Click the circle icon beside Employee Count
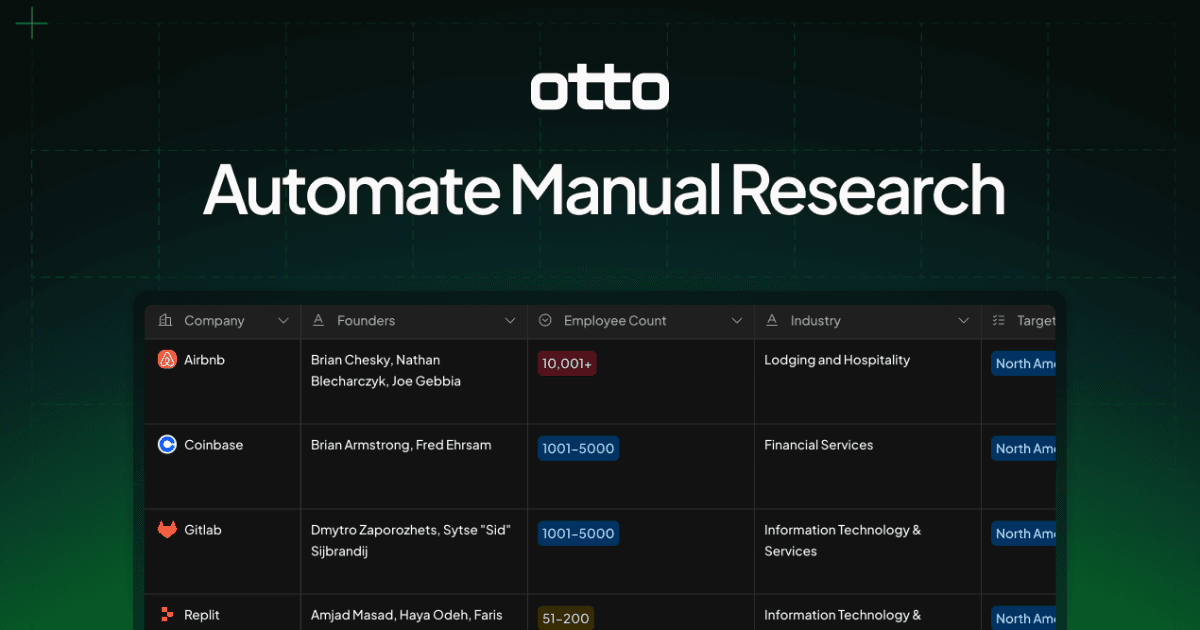 pos(546,321)
